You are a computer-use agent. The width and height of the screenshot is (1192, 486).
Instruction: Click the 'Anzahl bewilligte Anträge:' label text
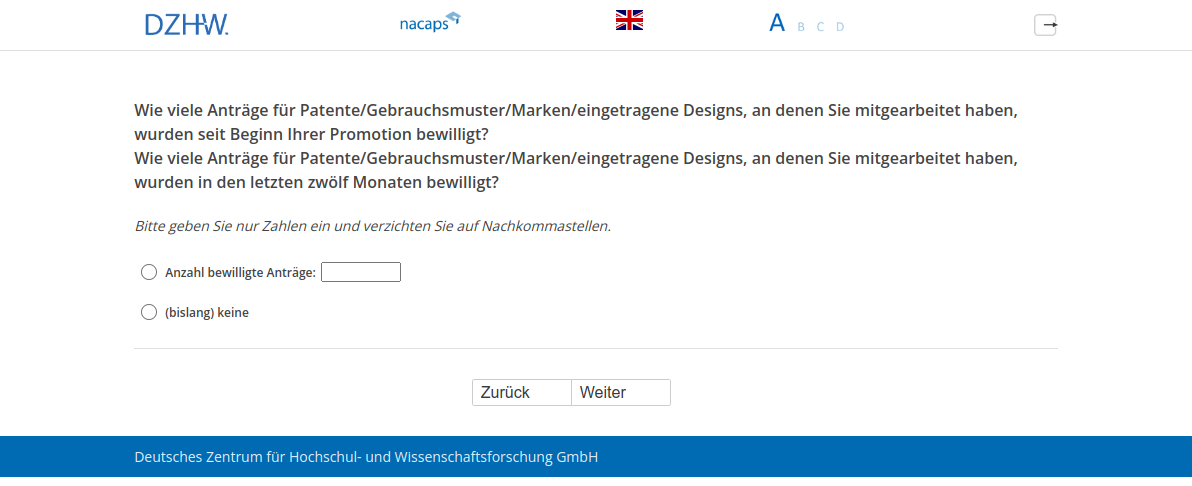(240, 273)
